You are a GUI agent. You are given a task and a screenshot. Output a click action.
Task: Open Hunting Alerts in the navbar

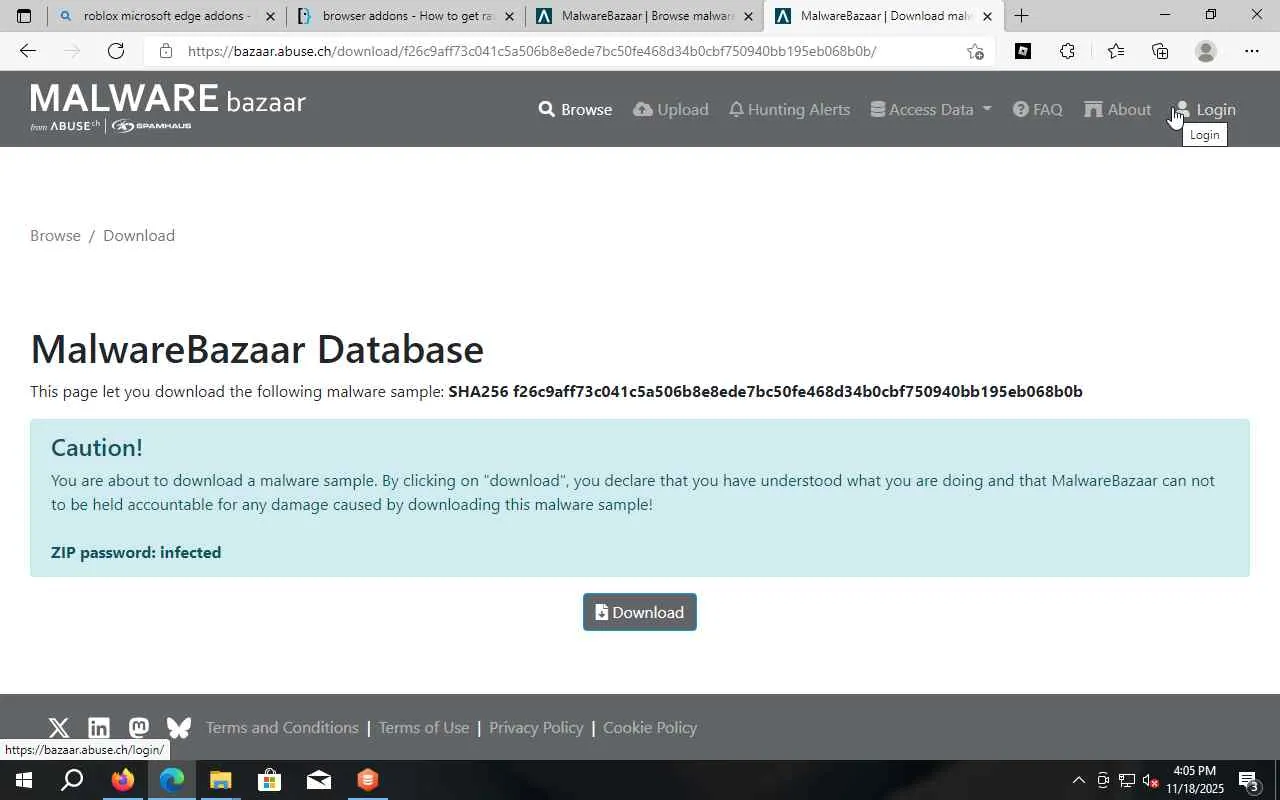(789, 109)
